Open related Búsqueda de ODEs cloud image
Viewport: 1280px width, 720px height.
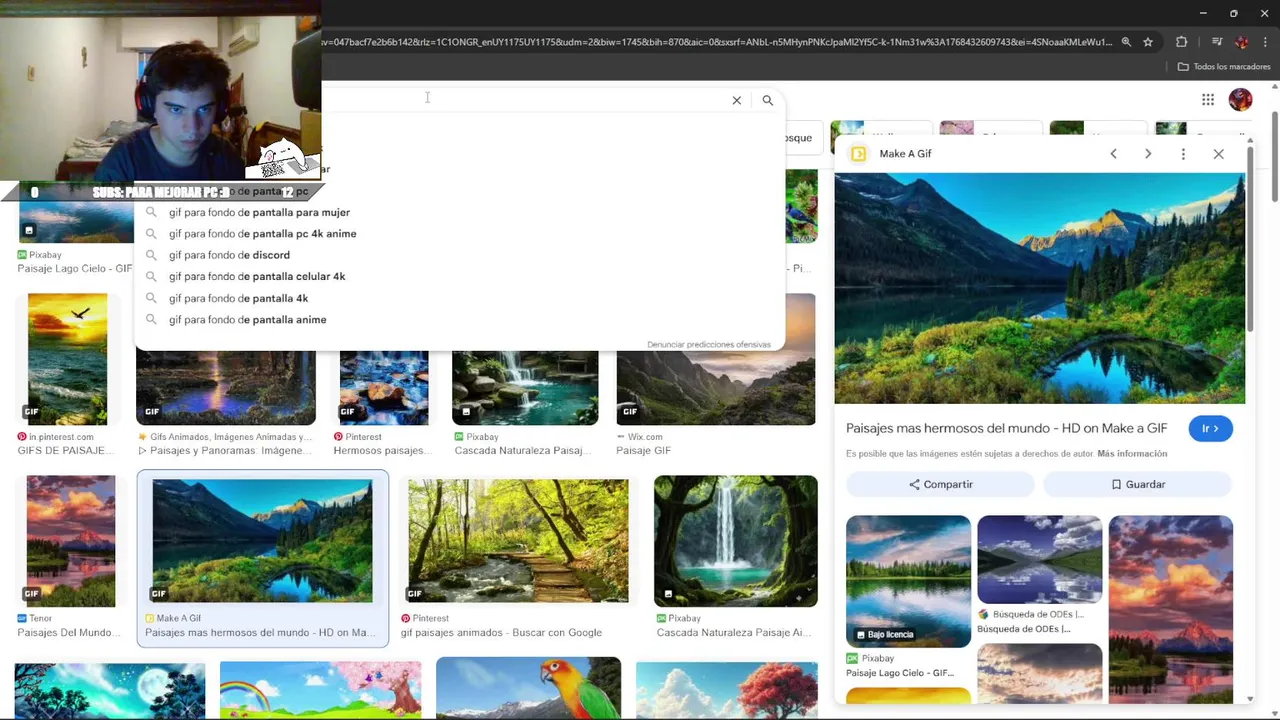1040,560
